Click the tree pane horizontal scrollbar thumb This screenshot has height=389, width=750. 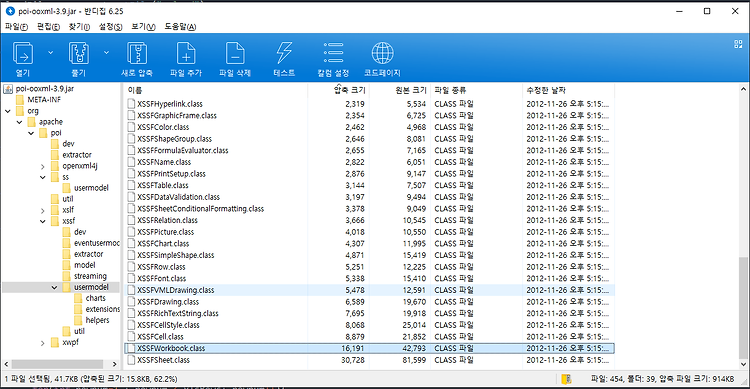57,364
